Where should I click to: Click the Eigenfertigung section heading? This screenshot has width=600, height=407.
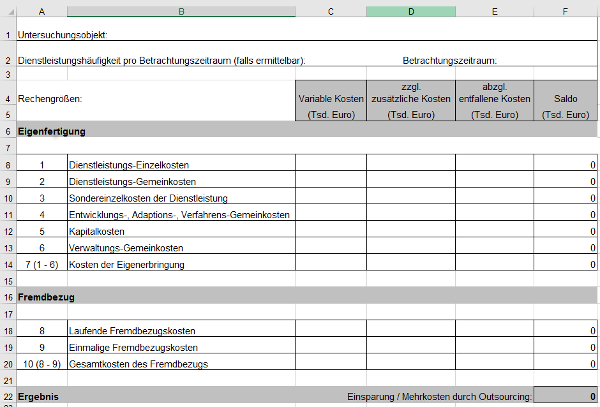52,131
